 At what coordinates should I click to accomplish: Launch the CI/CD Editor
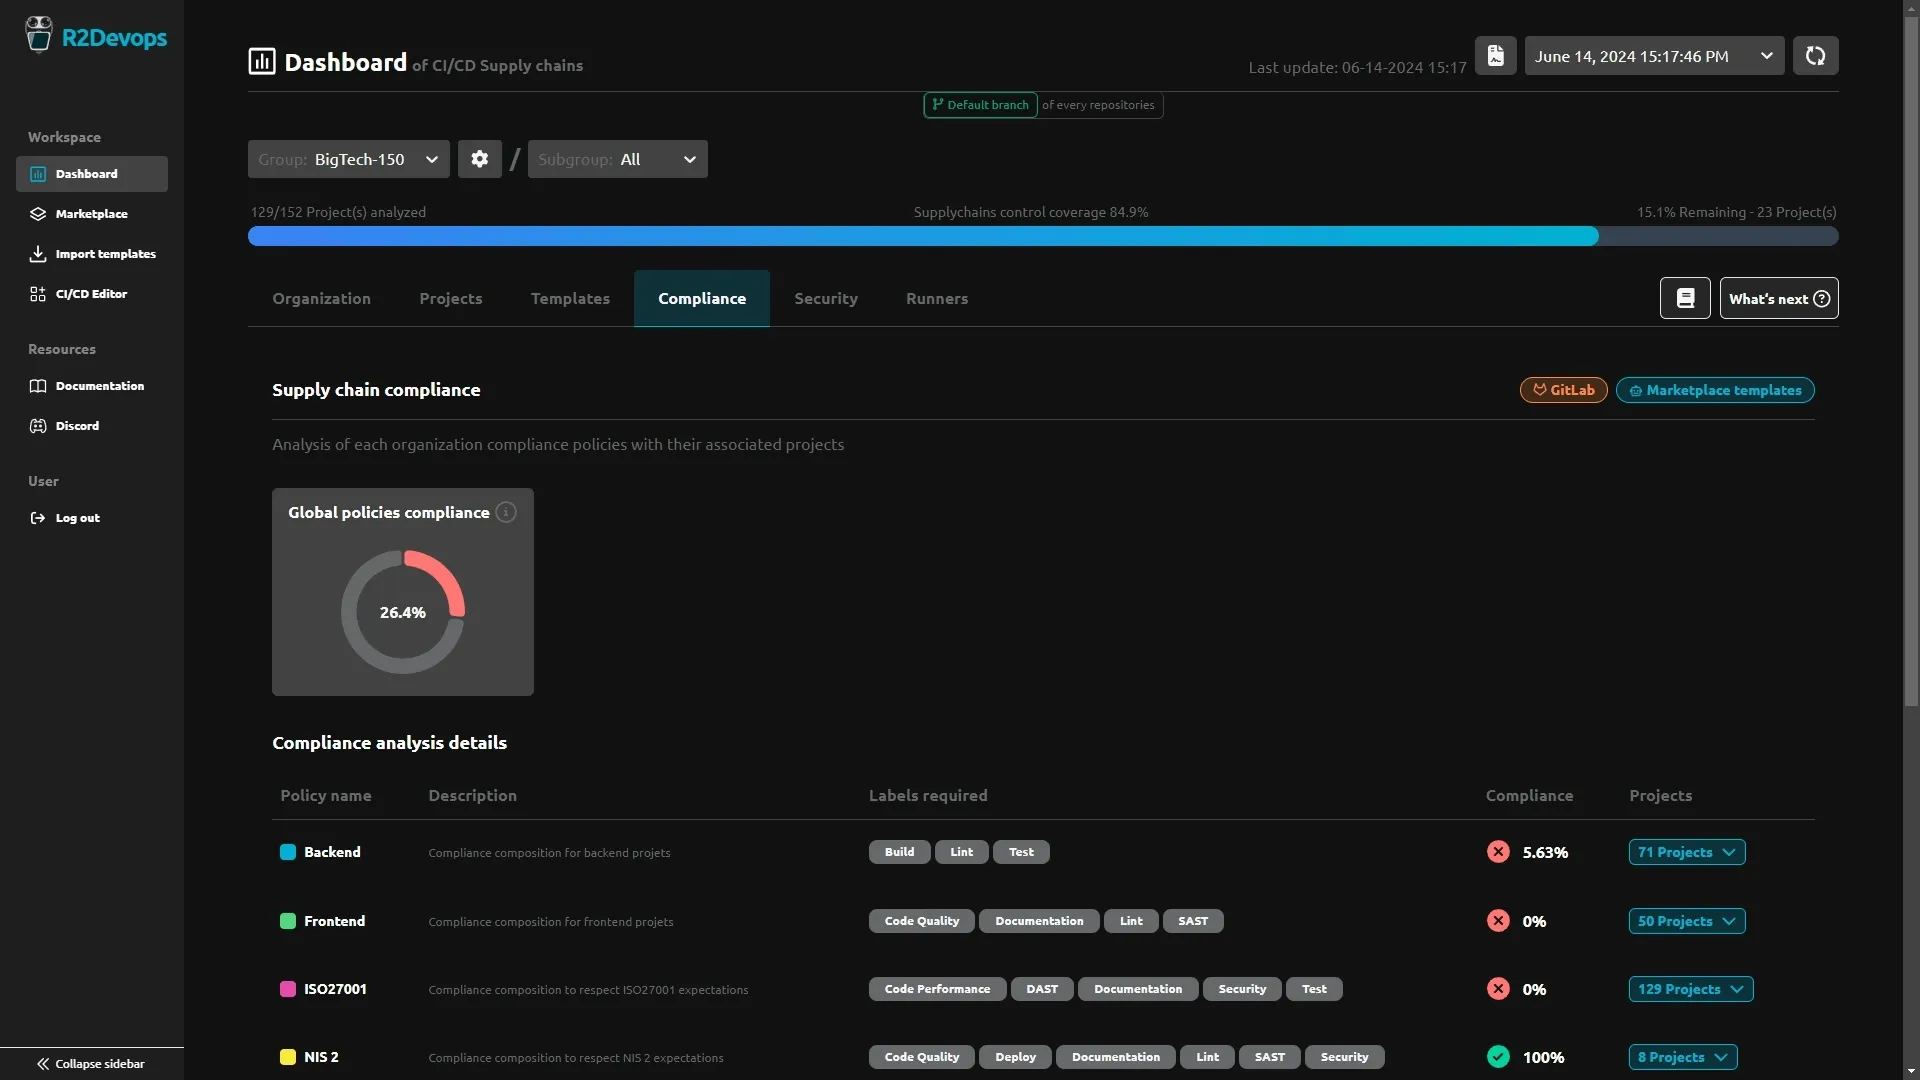pos(91,294)
